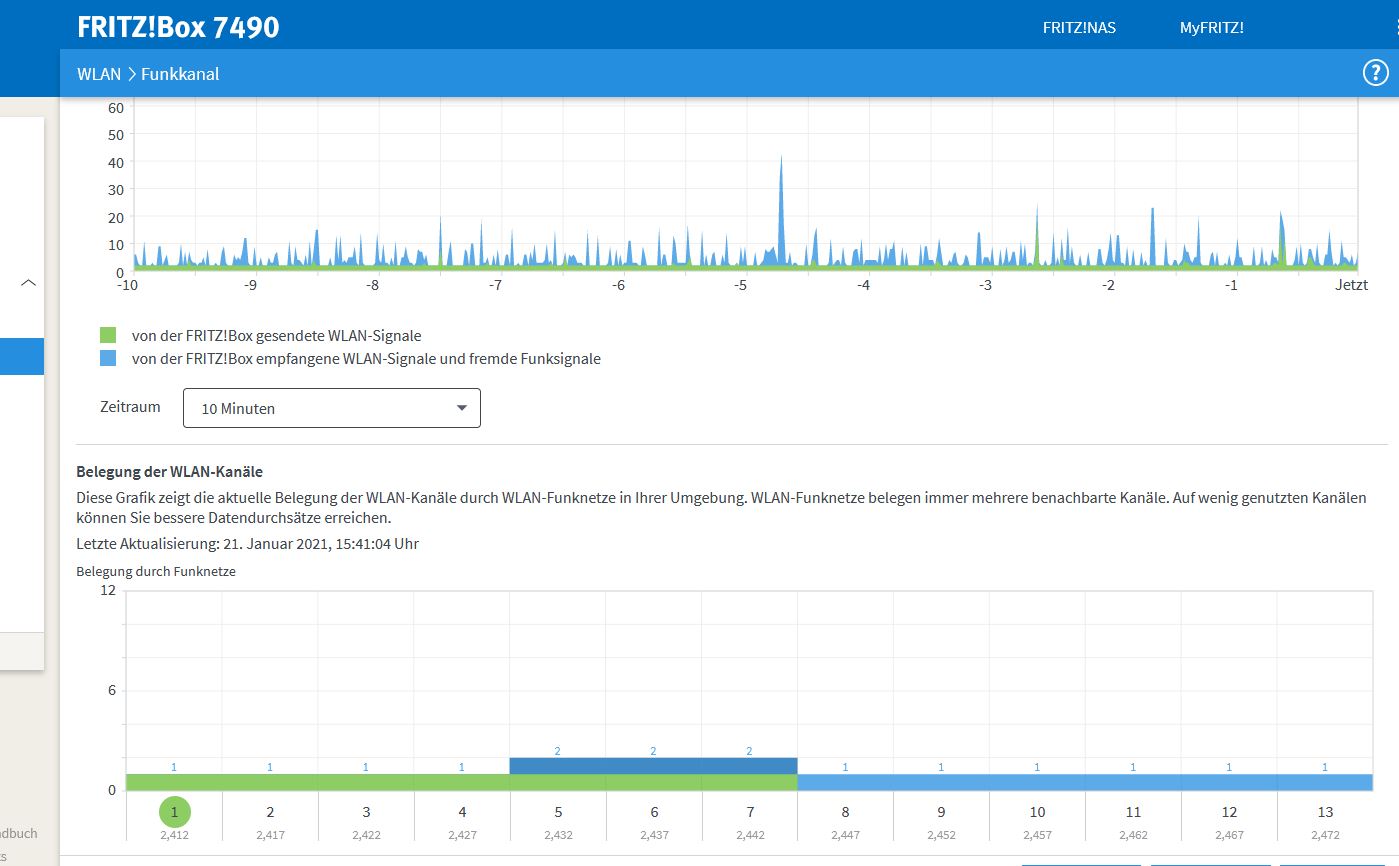Select channel 10 in the channel chart

pos(1037,812)
